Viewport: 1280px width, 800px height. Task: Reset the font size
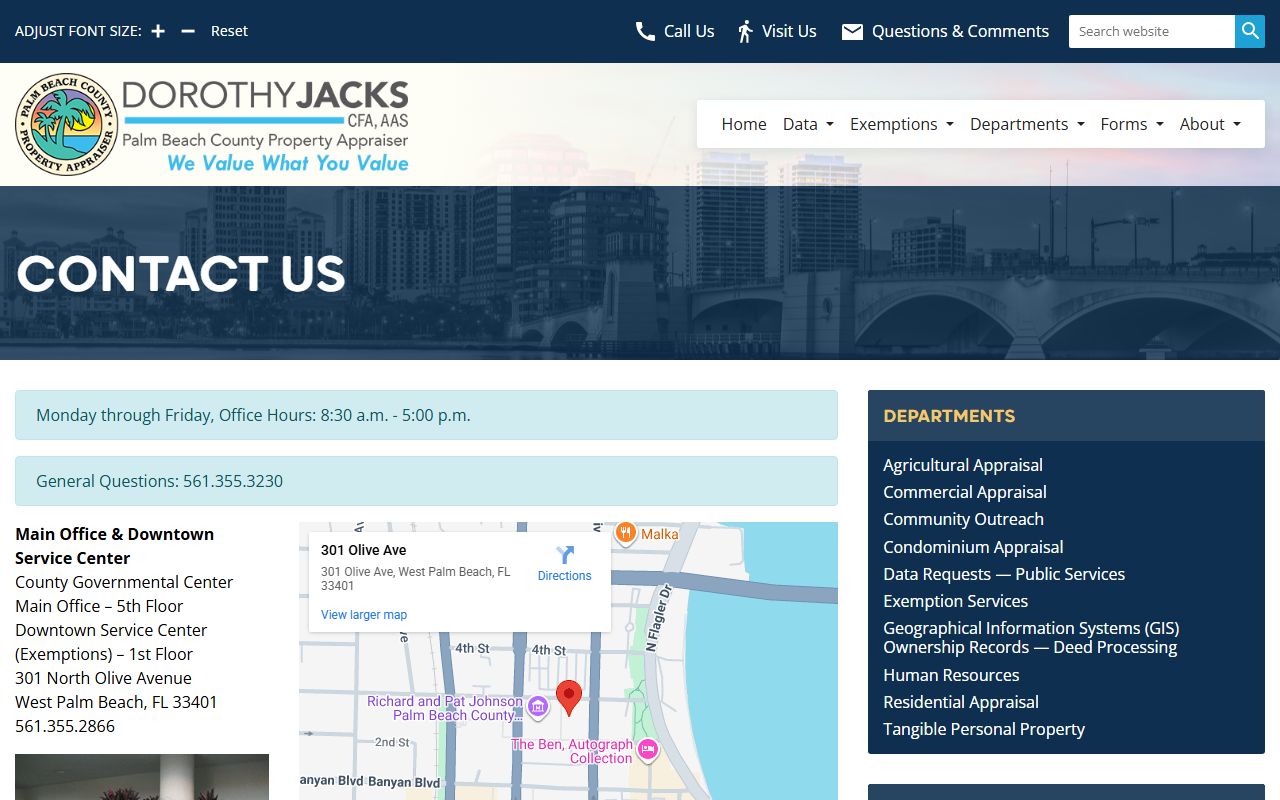229,31
